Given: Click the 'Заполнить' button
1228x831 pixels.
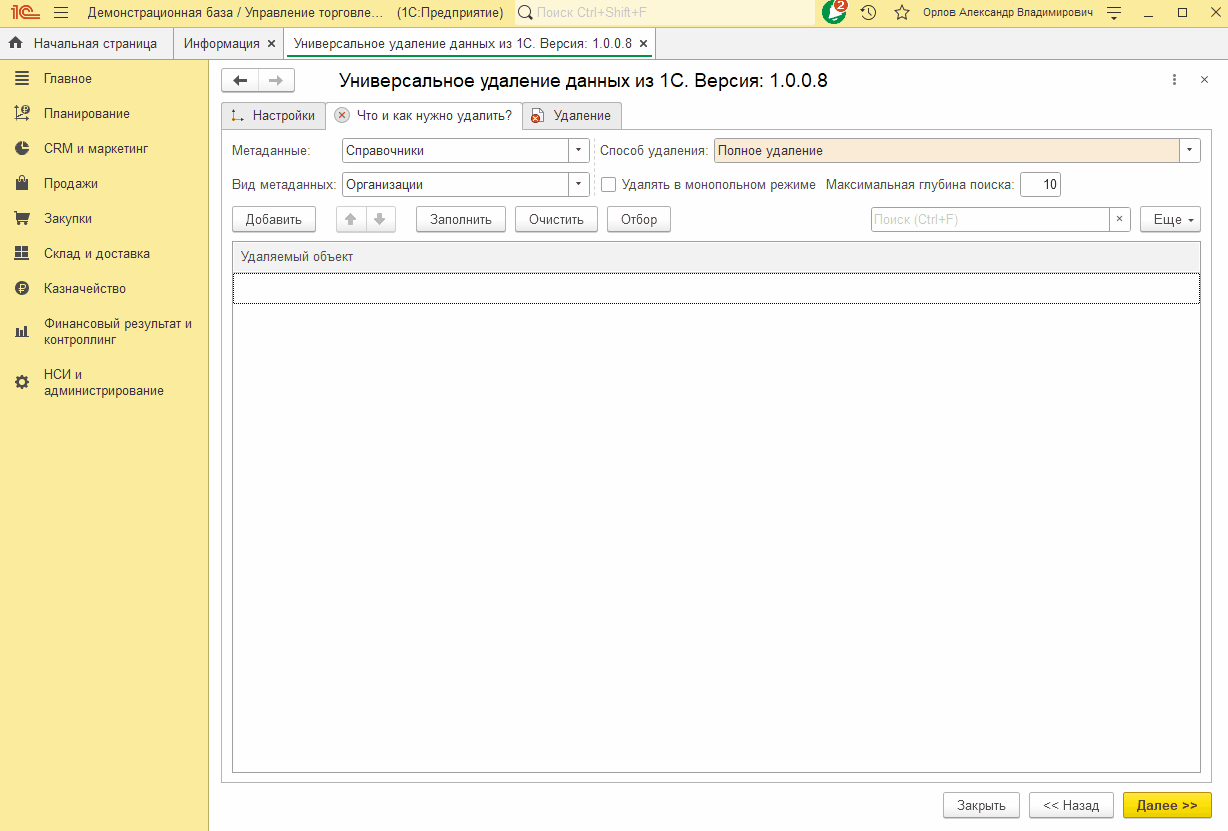Looking at the screenshot, I should pyautogui.click(x=460, y=219).
